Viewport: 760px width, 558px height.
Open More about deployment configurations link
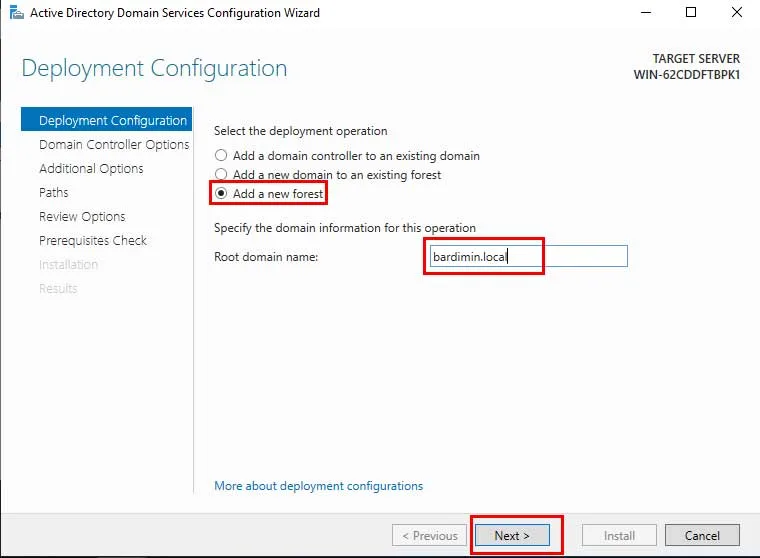point(318,486)
